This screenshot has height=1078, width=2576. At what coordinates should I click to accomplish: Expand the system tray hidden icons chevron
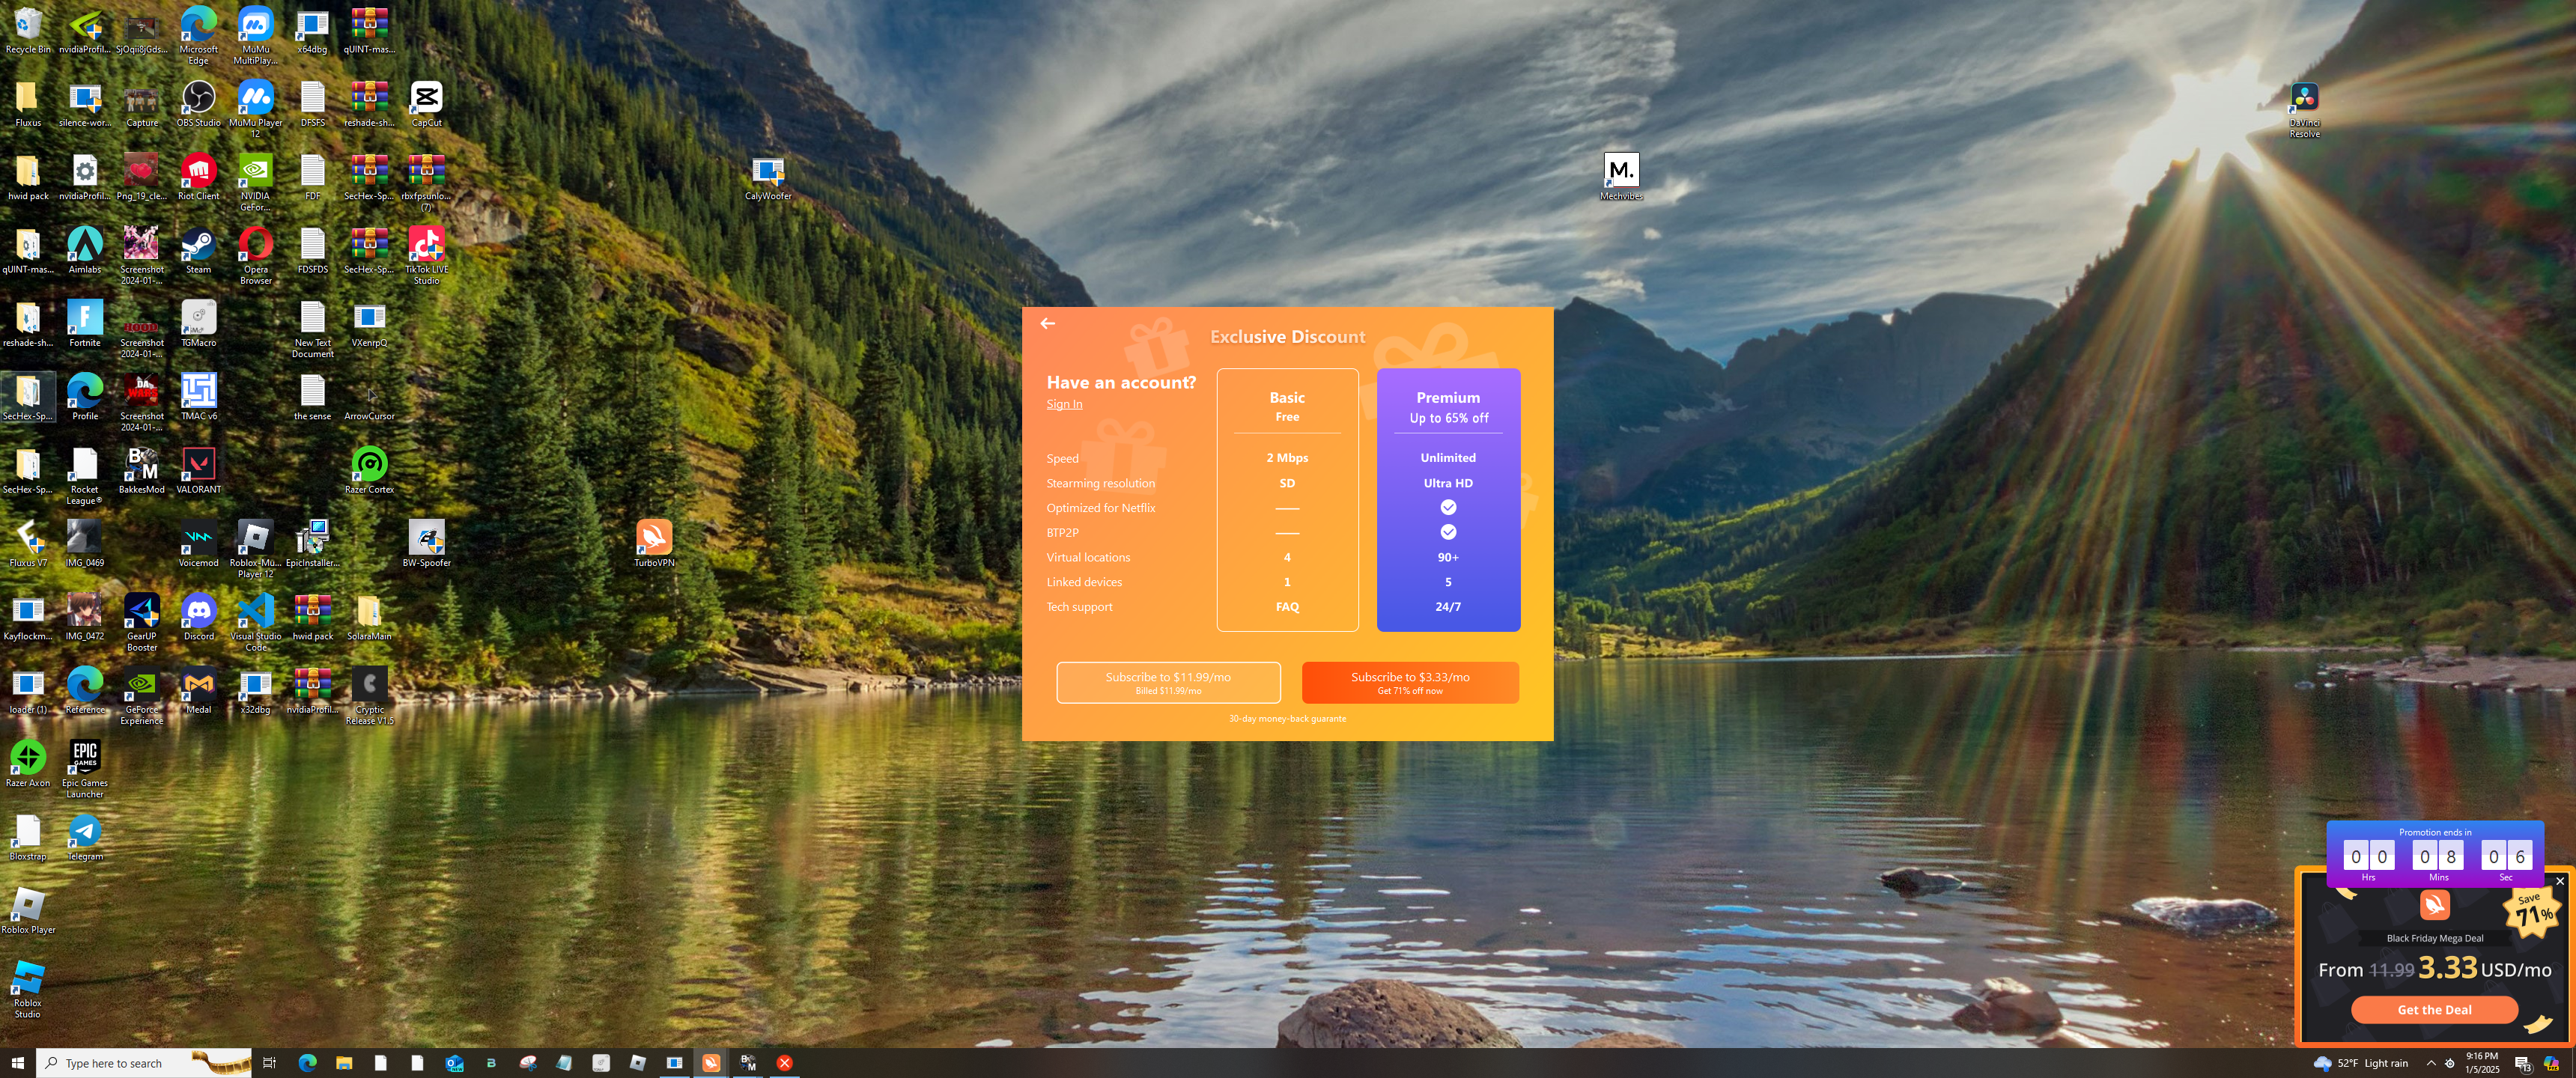click(2430, 1063)
